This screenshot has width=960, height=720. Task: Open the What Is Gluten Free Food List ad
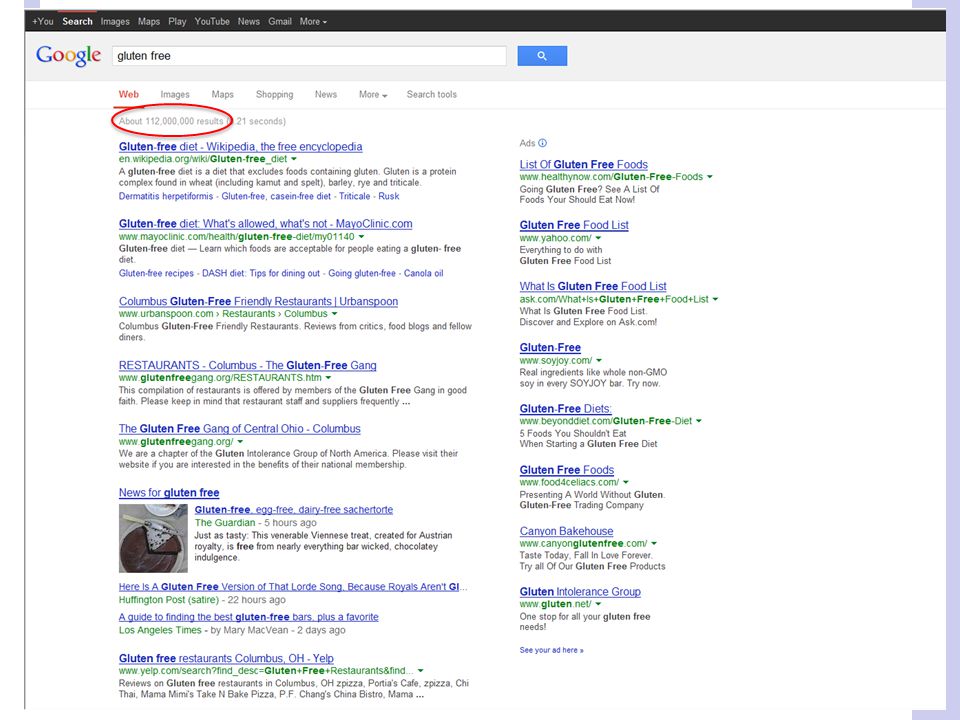pyautogui.click(x=593, y=287)
